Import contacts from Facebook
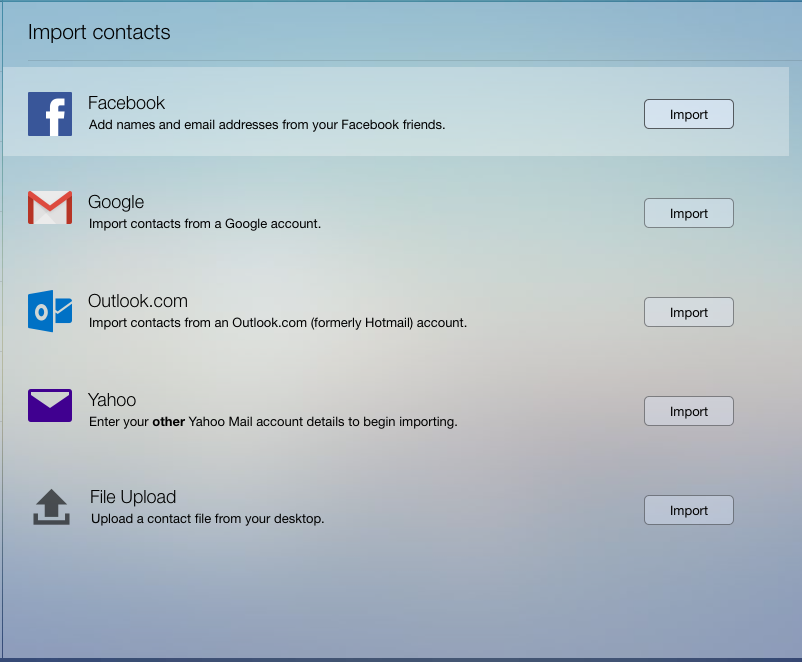Image resolution: width=802 pixels, height=662 pixels. click(x=688, y=114)
